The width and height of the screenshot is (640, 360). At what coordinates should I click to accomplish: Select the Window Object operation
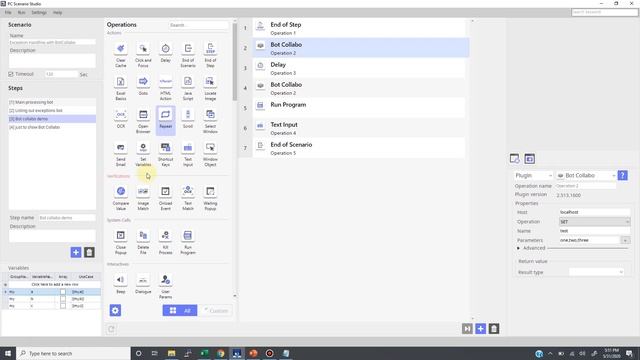pyautogui.click(x=210, y=154)
